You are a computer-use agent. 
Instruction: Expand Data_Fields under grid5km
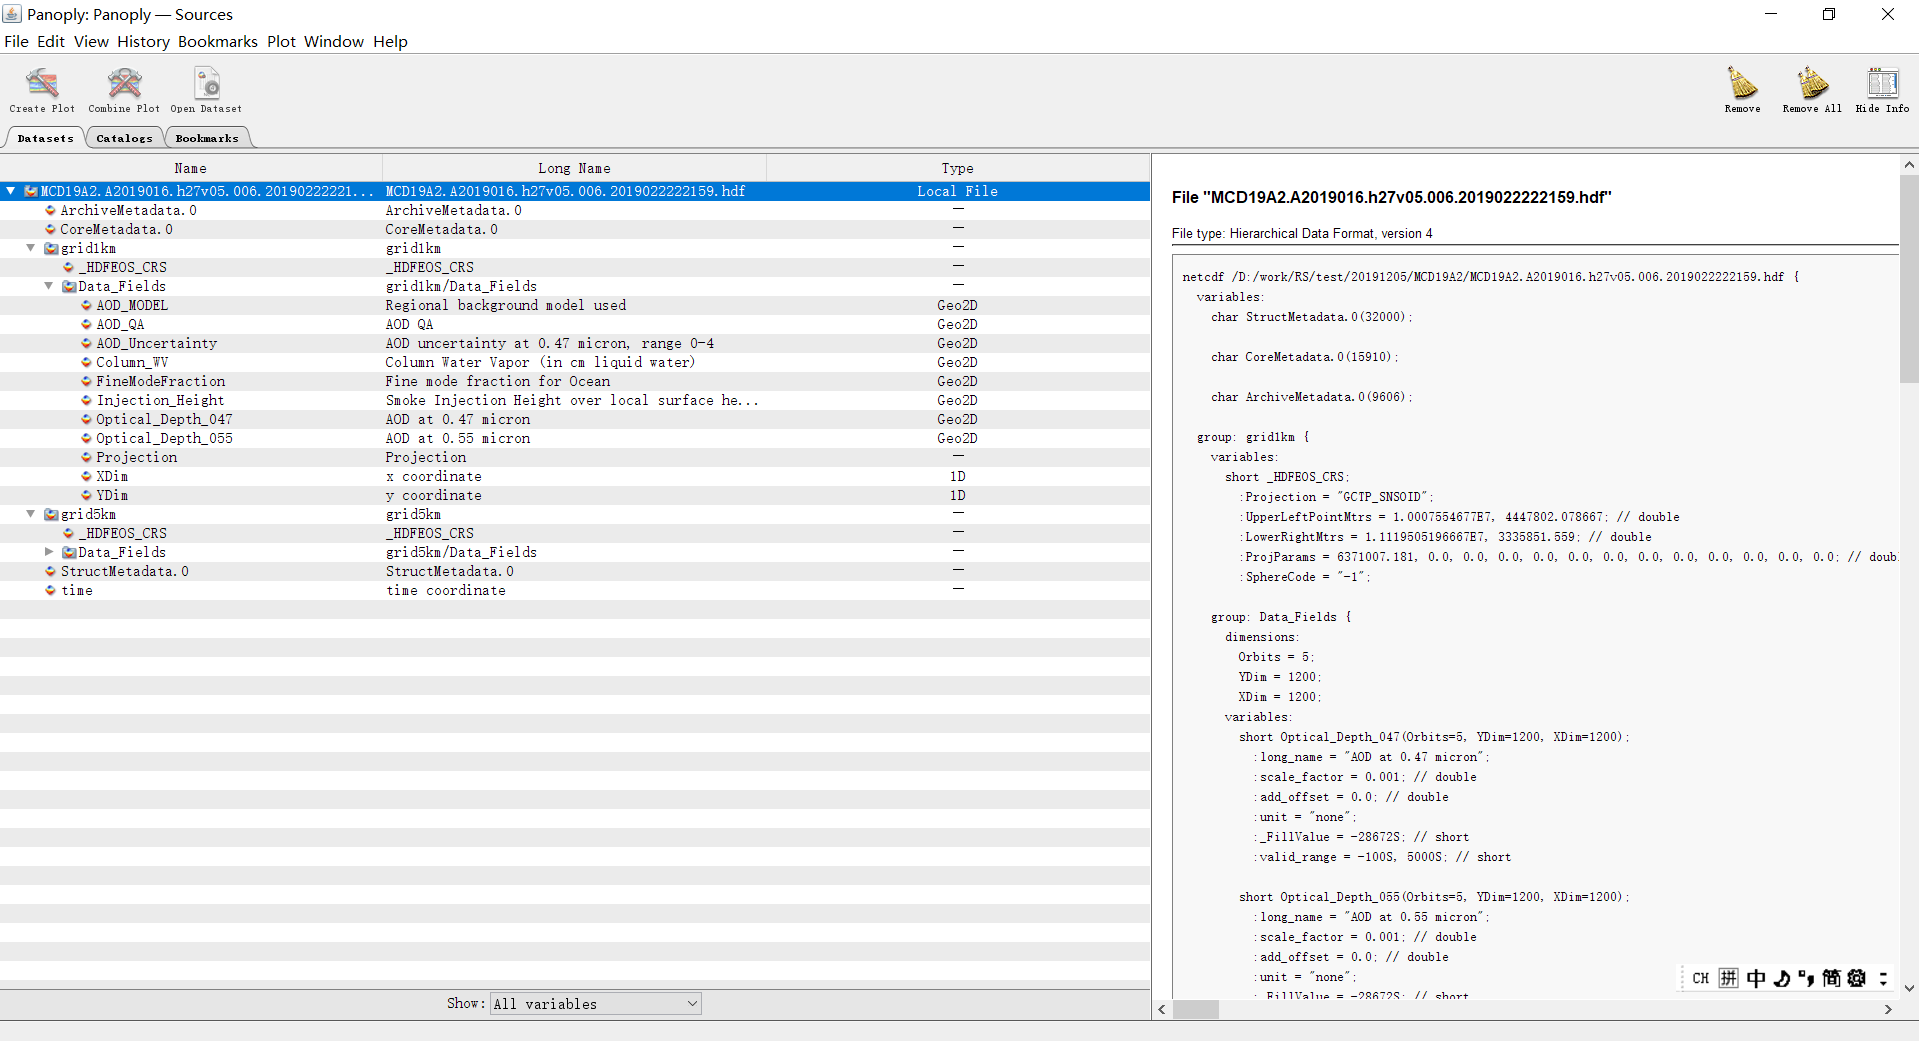[x=48, y=551]
